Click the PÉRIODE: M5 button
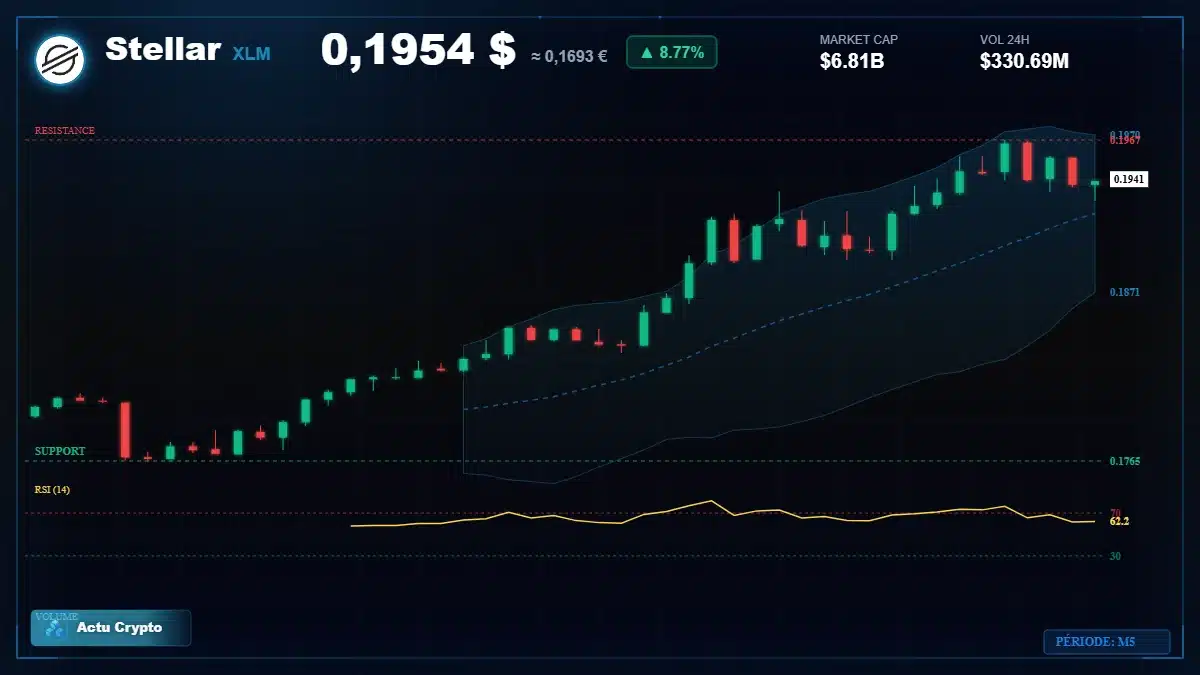The image size is (1200, 675). [x=1106, y=642]
